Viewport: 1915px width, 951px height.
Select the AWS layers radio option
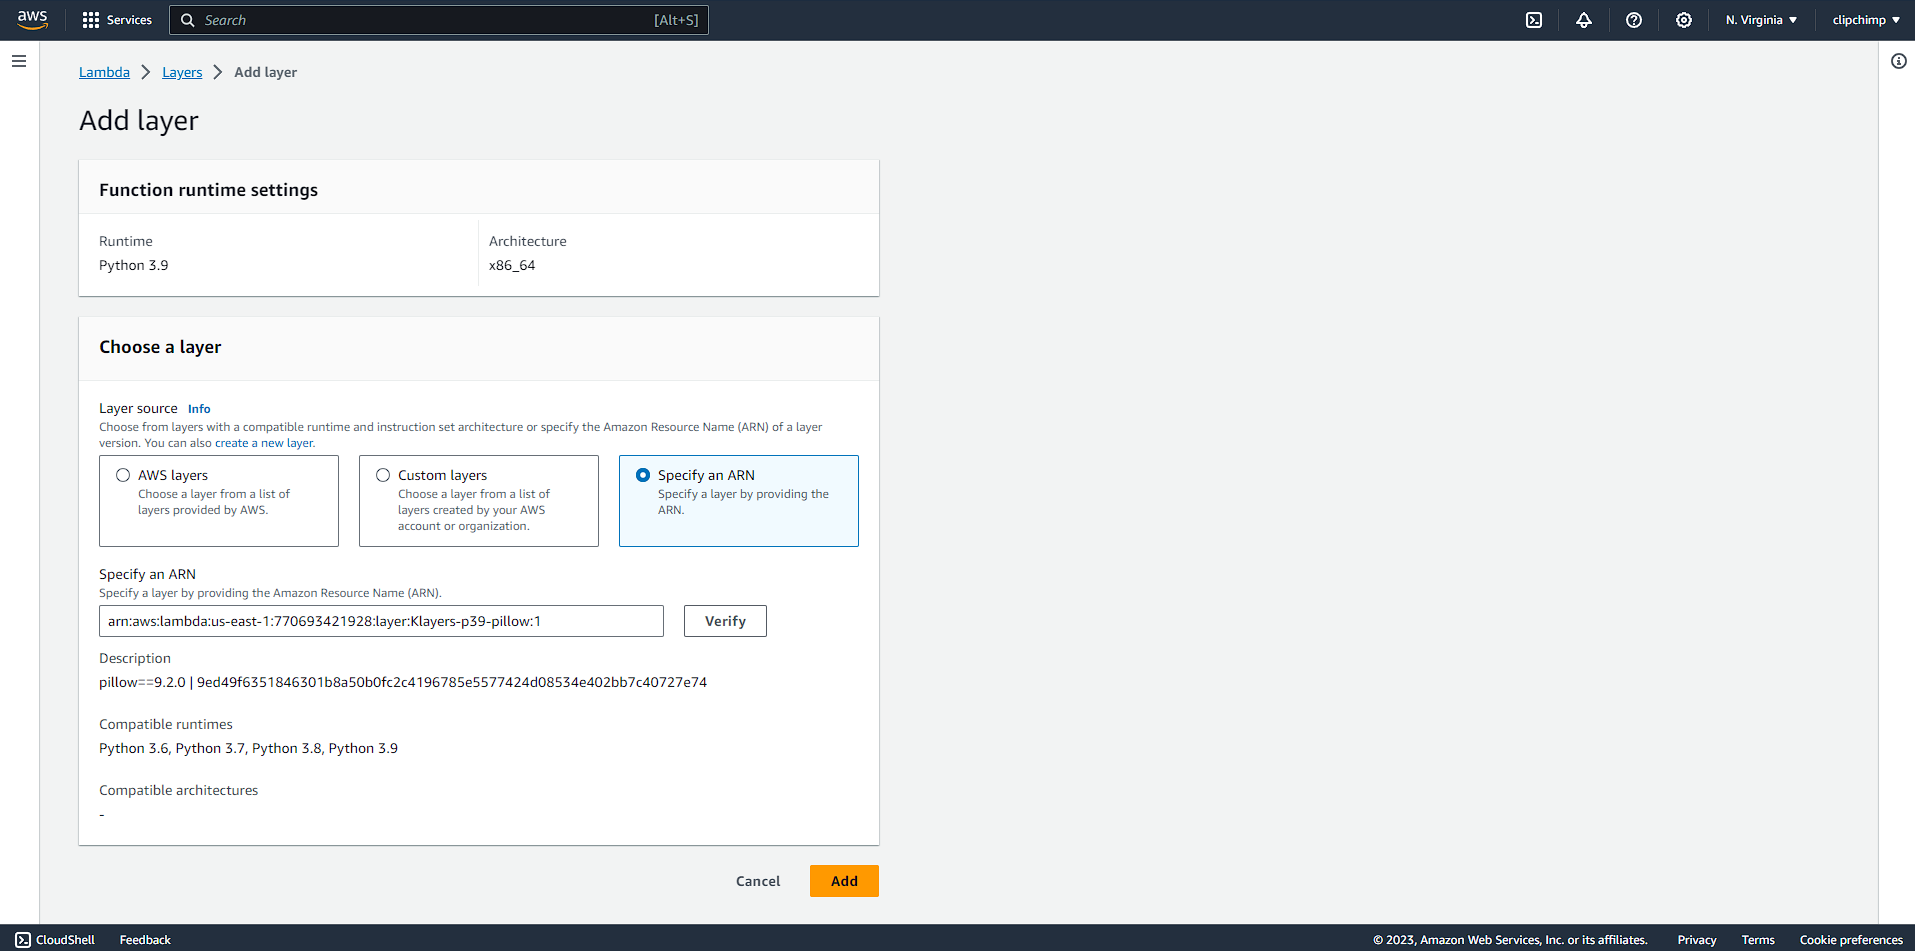(123, 475)
